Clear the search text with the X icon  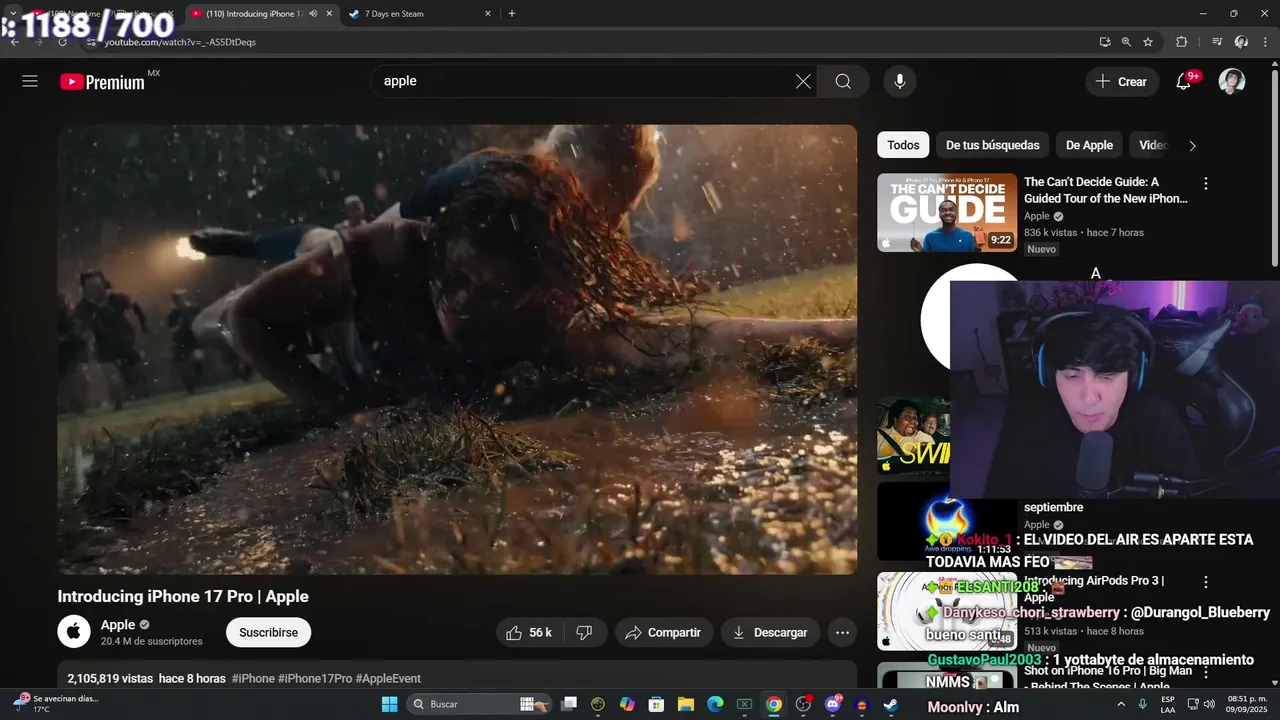click(x=803, y=81)
